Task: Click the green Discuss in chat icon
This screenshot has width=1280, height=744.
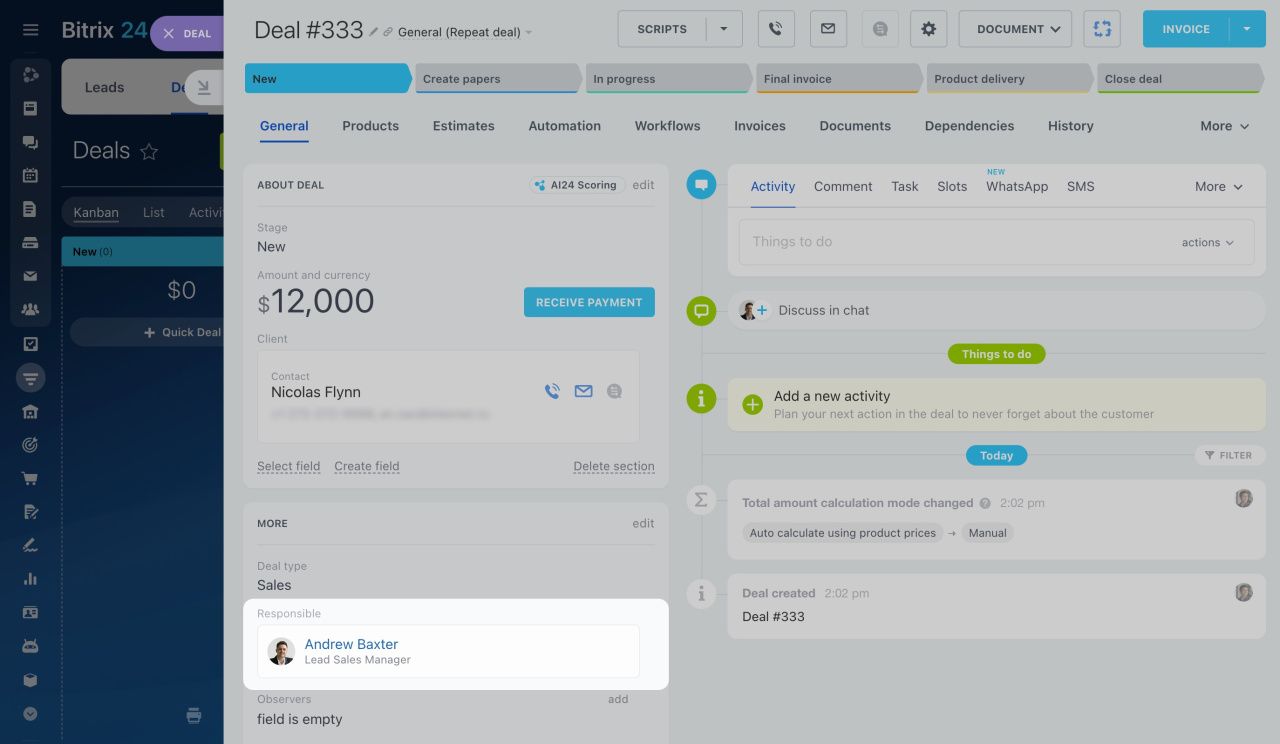Action: pyautogui.click(x=701, y=311)
